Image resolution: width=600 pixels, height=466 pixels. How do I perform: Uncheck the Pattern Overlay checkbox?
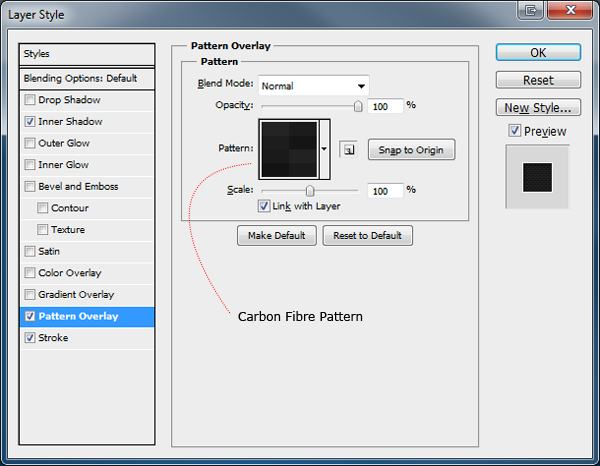(x=29, y=316)
